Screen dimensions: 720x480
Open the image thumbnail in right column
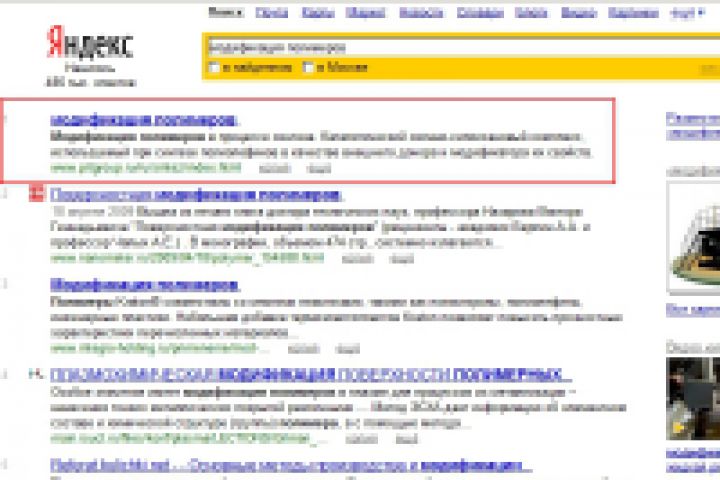pos(694,237)
